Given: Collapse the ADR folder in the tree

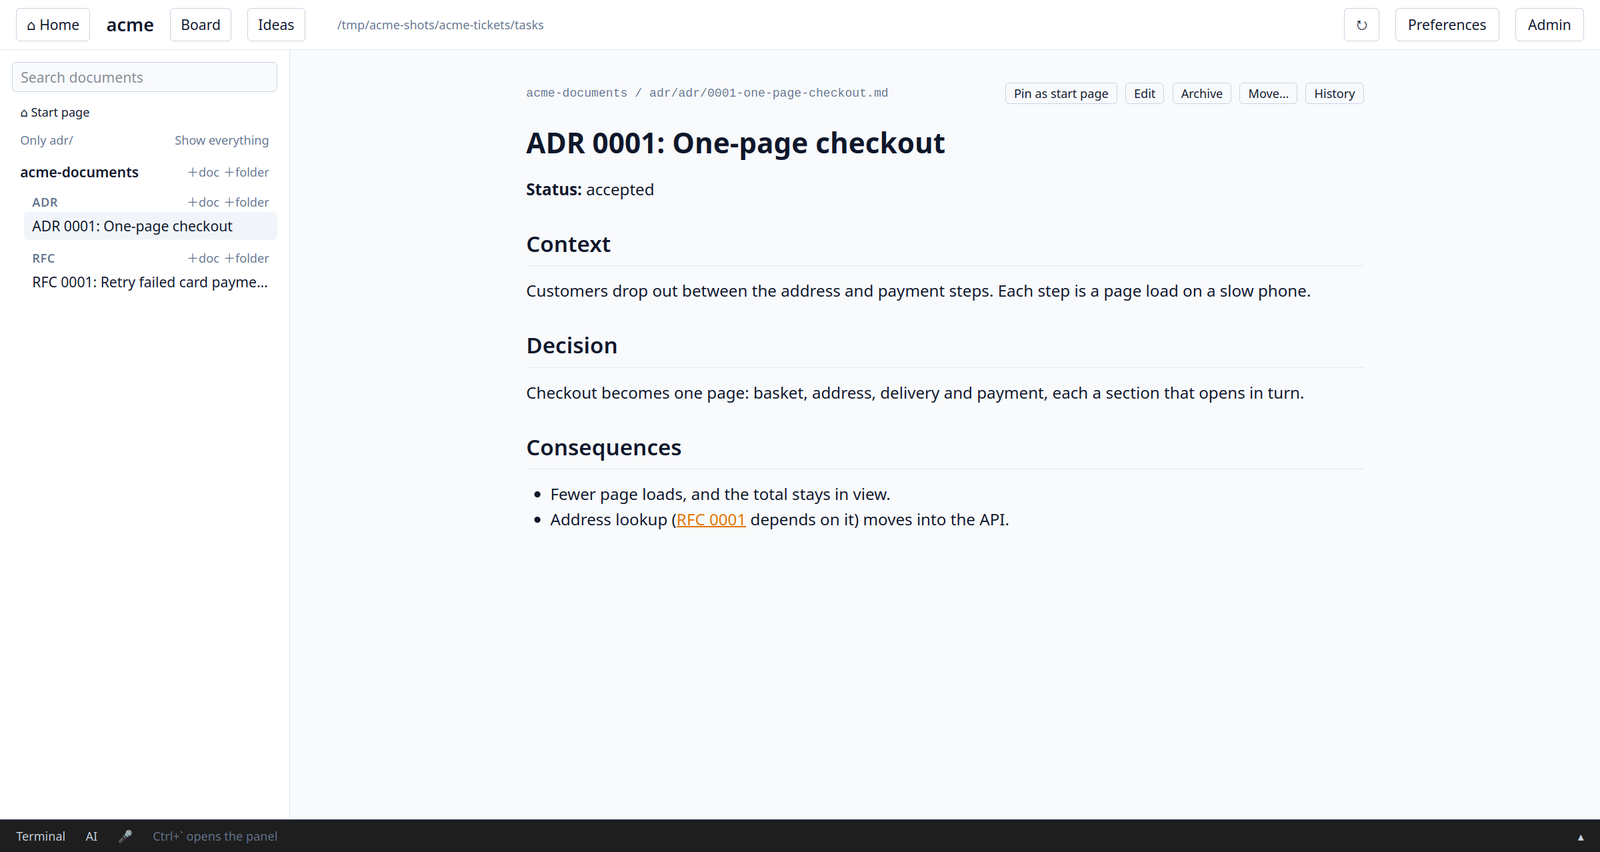Looking at the screenshot, I should click(45, 202).
